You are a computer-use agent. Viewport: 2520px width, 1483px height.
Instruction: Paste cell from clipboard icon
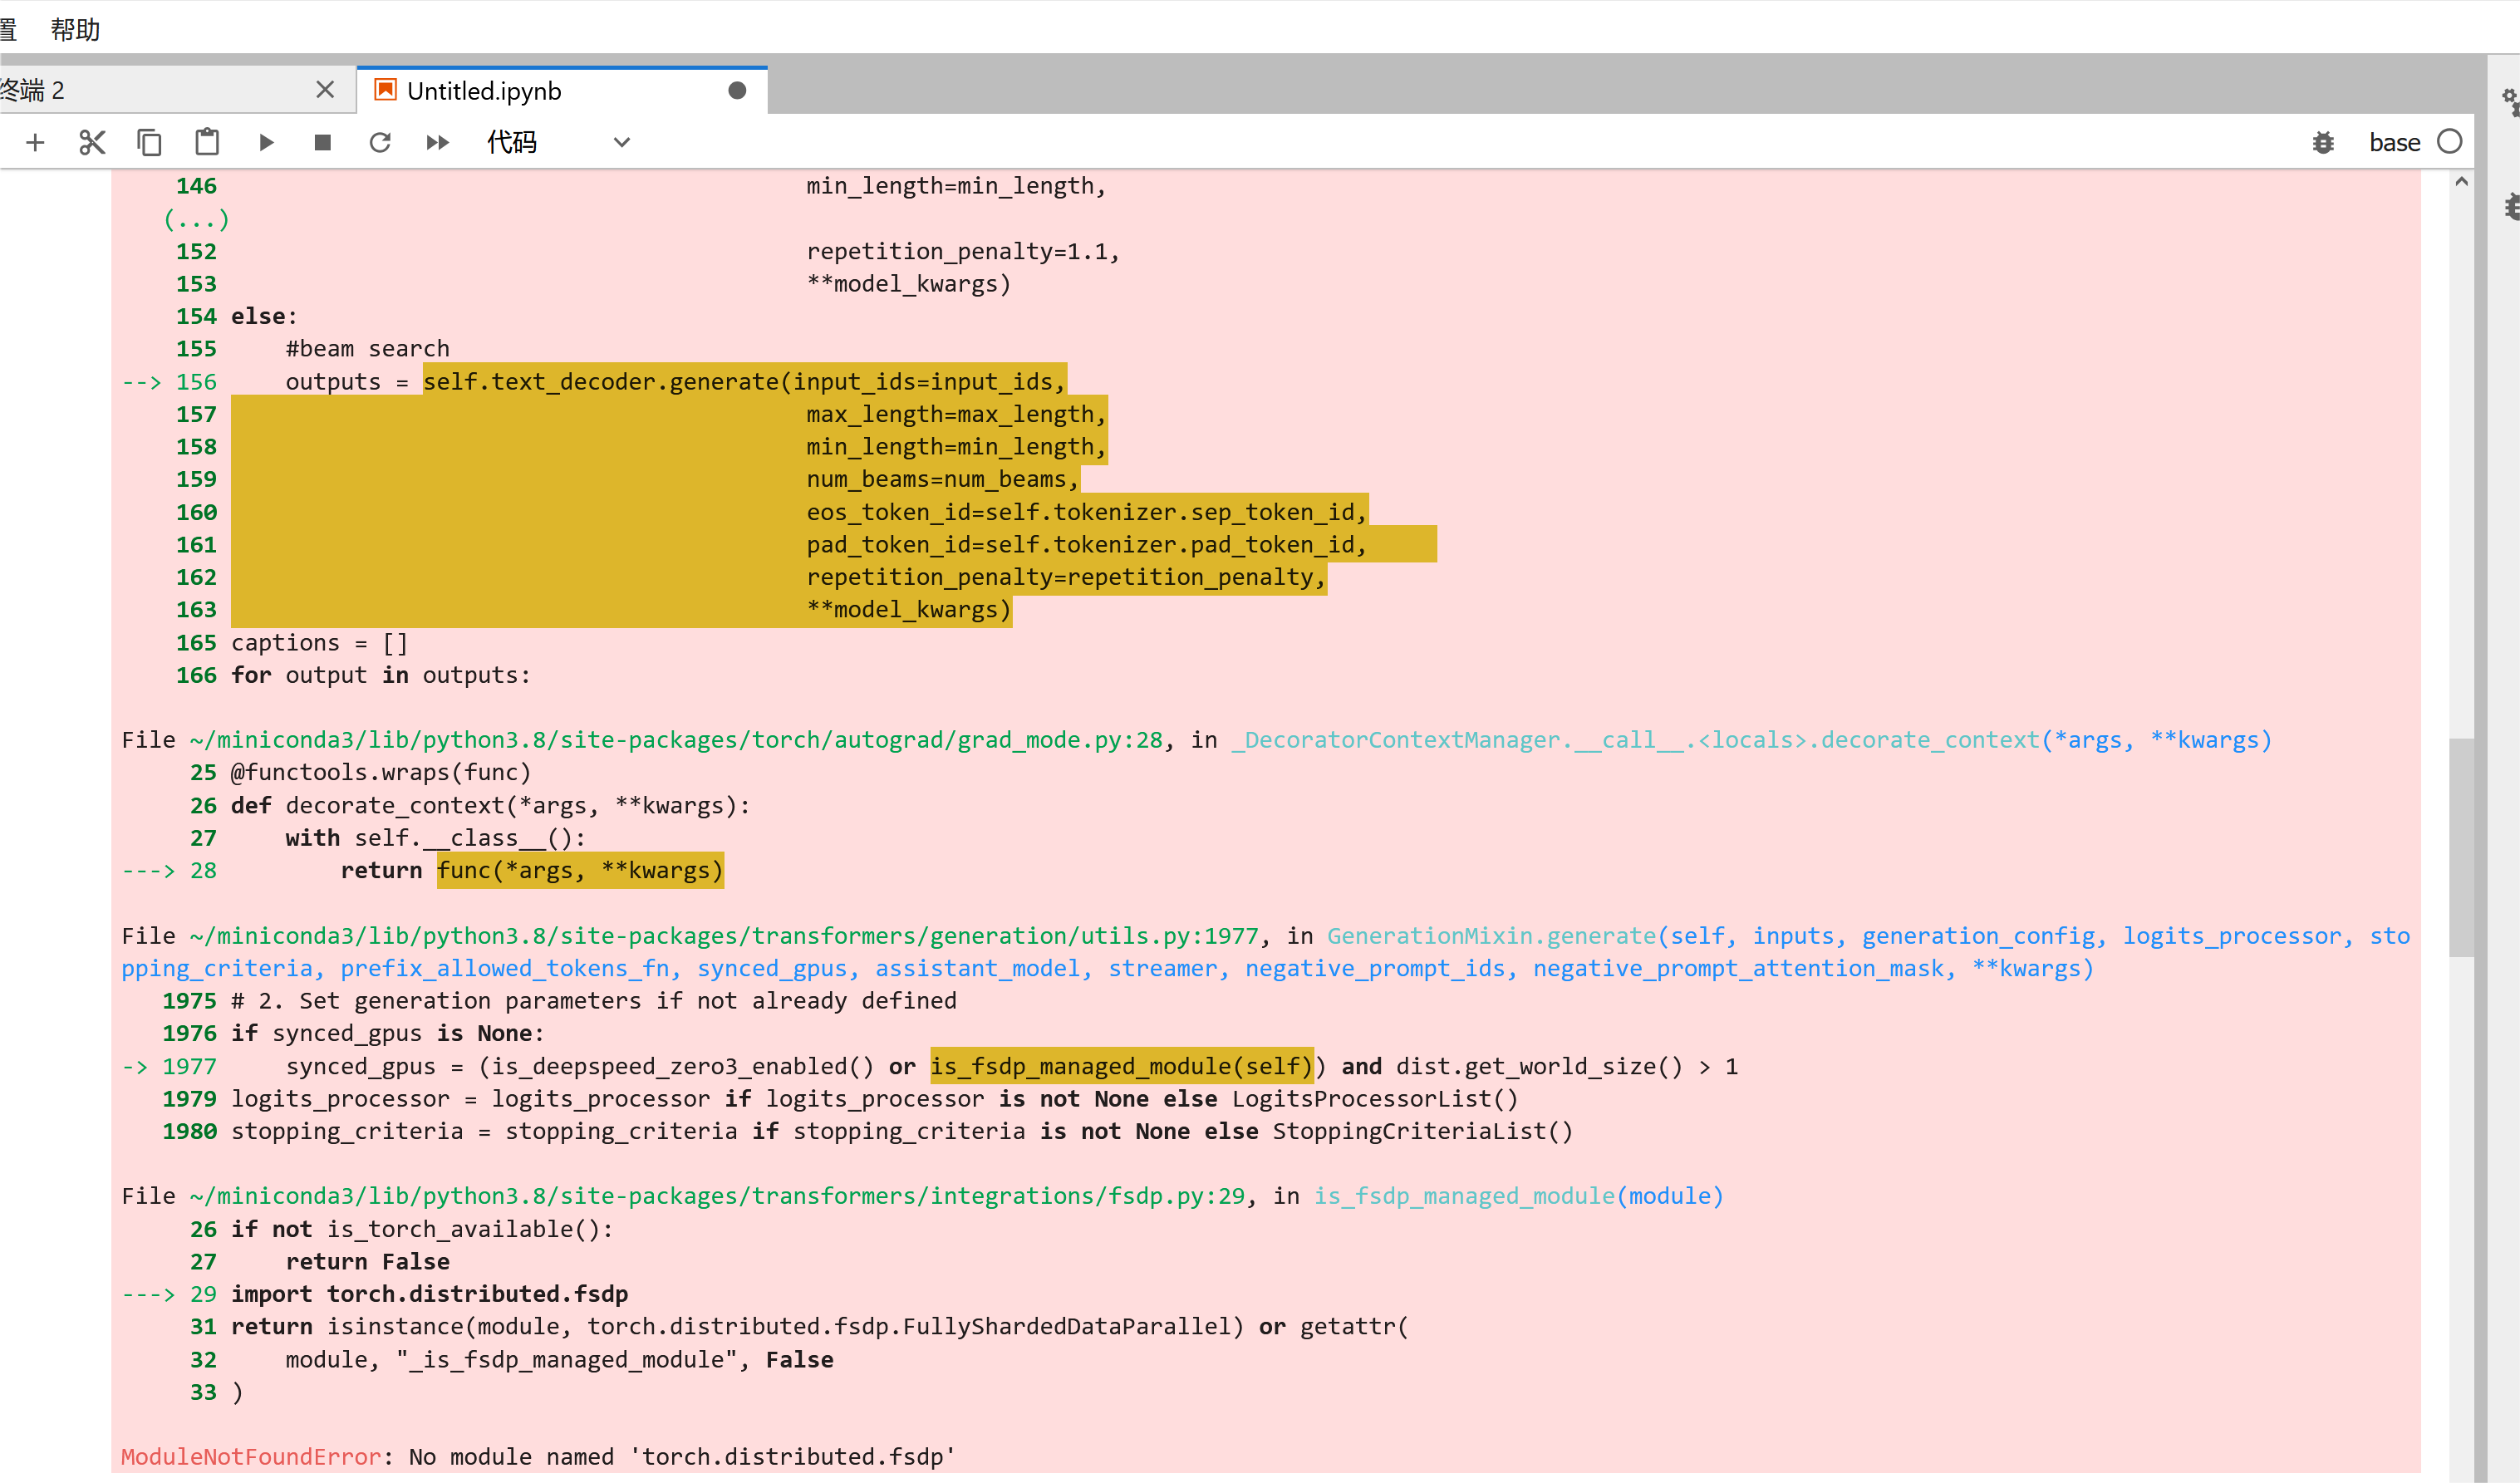(x=207, y=143)
